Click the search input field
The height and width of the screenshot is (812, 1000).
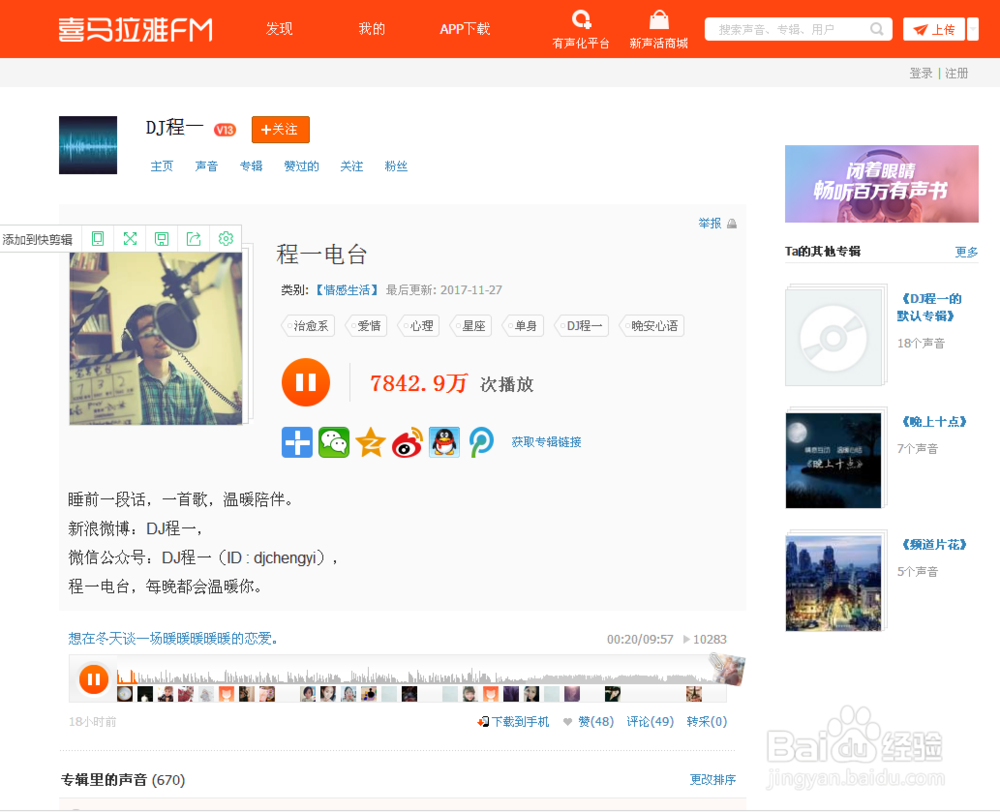790,29
